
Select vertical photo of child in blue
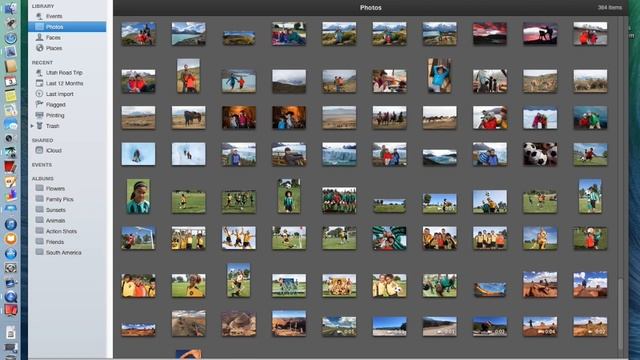440,76
